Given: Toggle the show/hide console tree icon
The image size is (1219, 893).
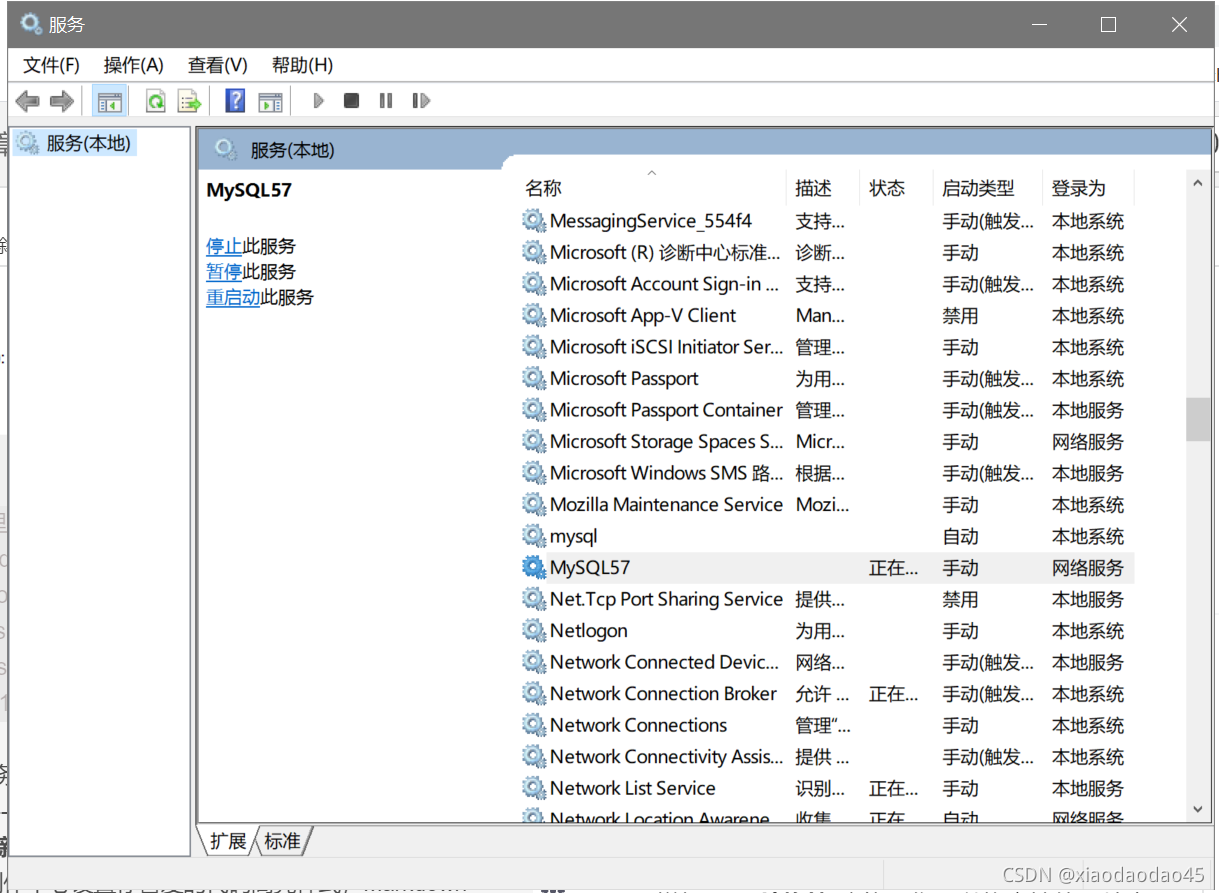Looking at the screenshot, I should (x=109, y=101).
